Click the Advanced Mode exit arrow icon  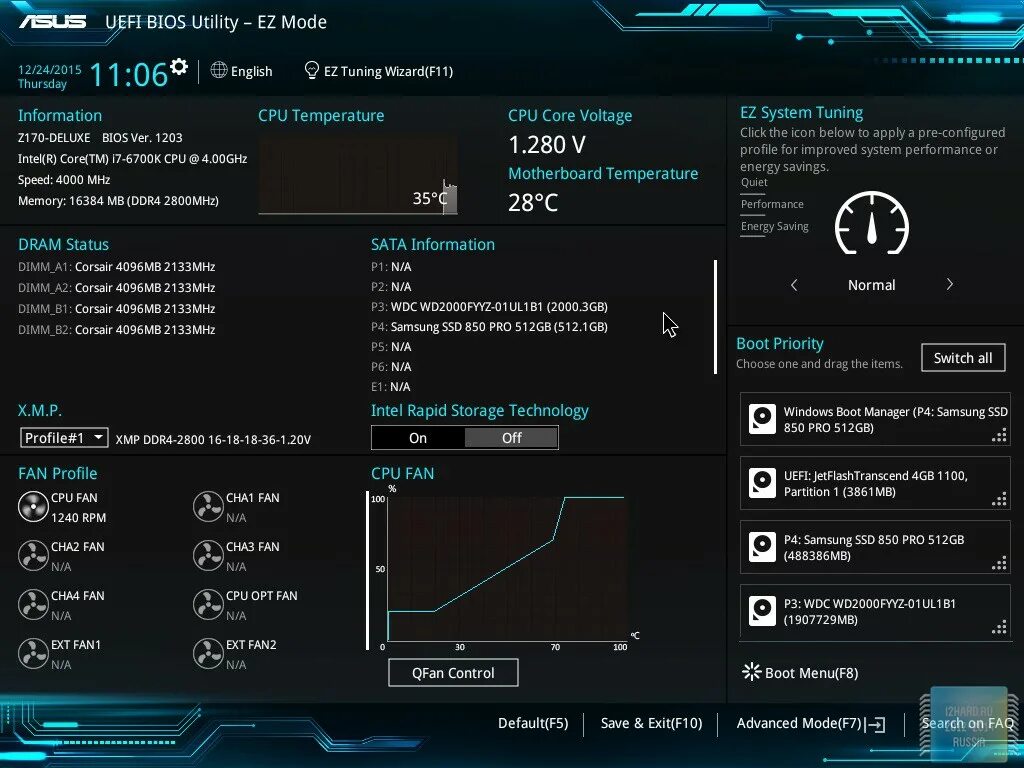pyautogui.click(x=876, y=724)
